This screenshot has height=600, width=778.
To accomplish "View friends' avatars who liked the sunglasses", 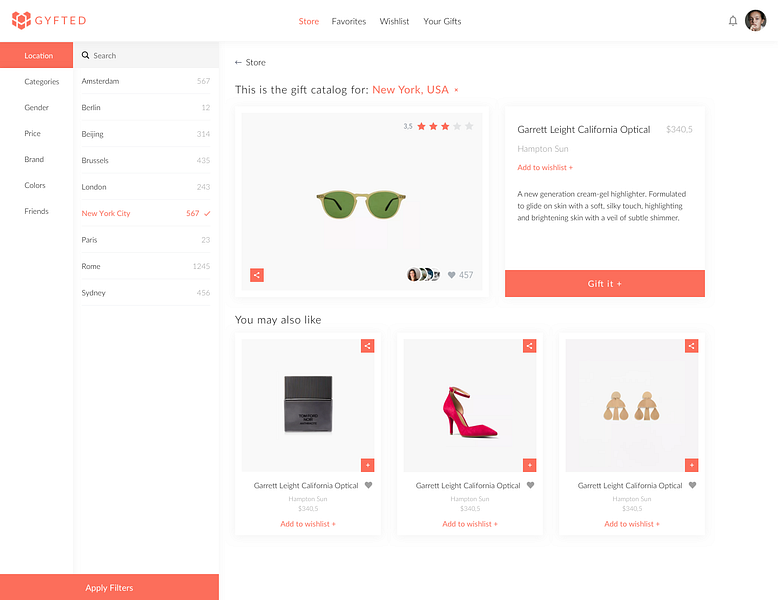I will (423, 274).
